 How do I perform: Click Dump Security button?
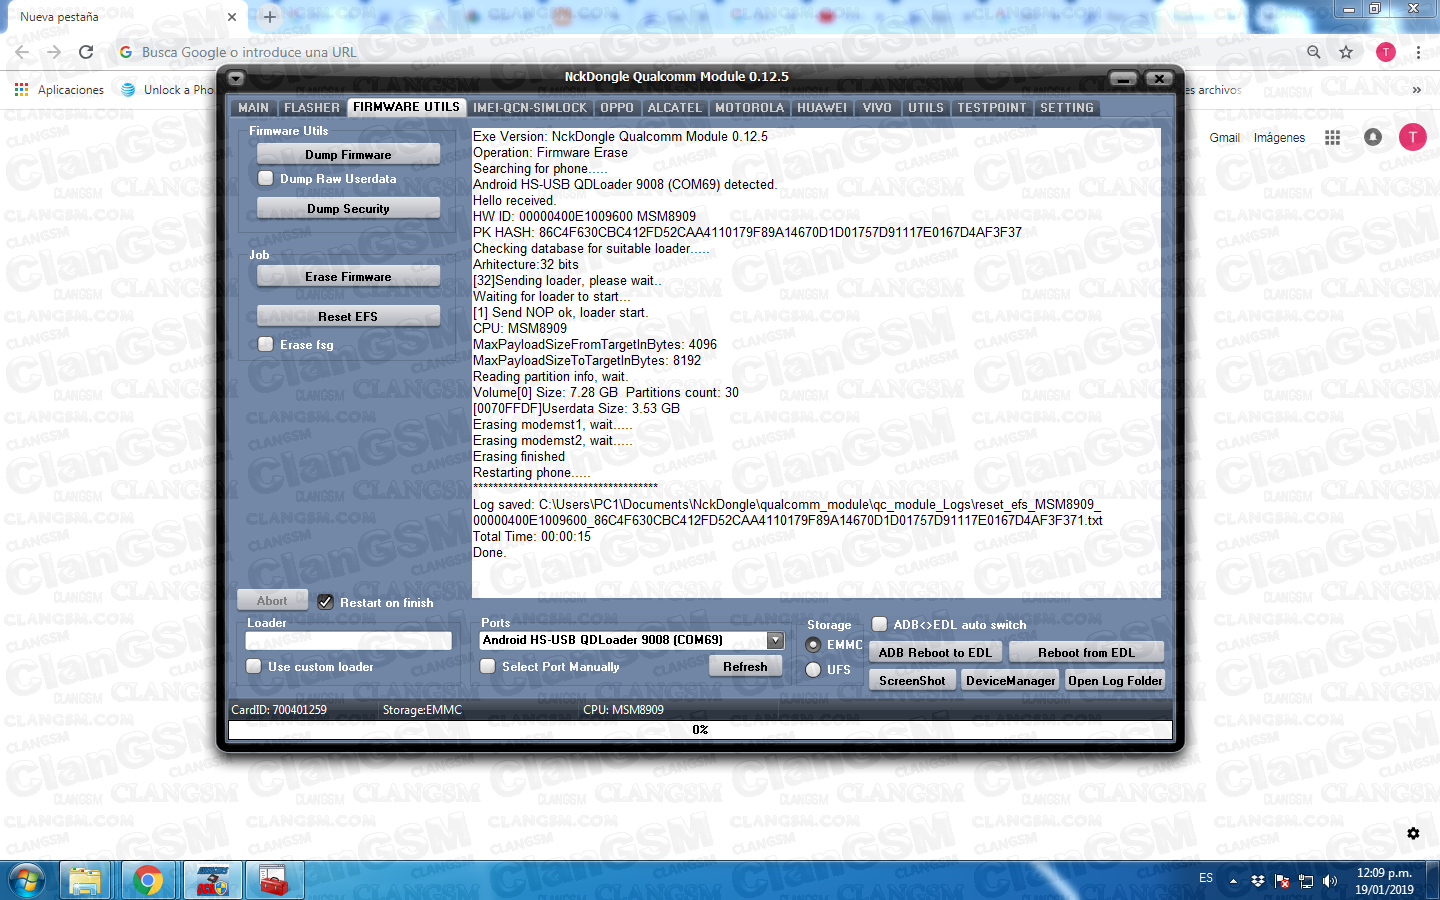click(x=348, y=208)
